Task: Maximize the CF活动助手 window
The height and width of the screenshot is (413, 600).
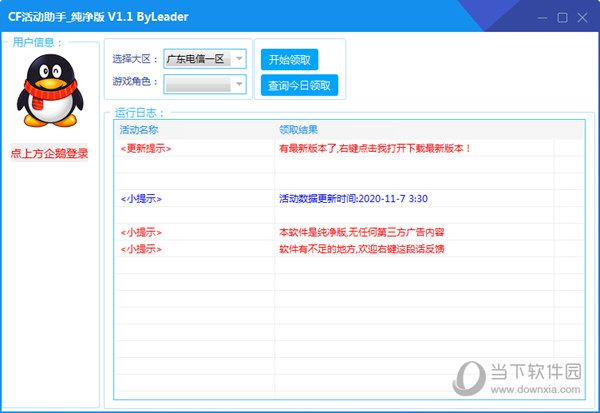Action: point(562,18)
